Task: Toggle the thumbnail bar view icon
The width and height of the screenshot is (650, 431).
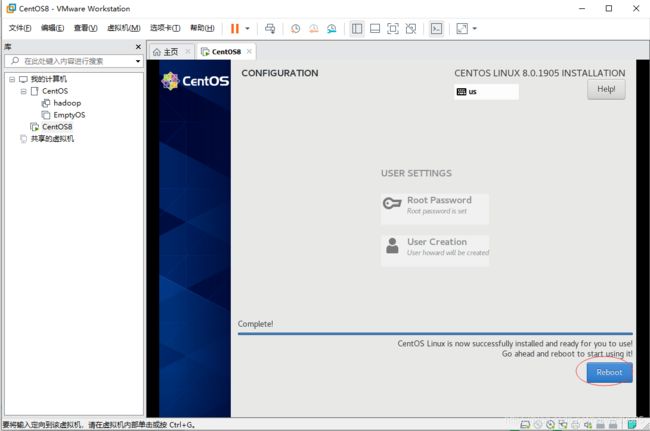Action: [375, 29]
